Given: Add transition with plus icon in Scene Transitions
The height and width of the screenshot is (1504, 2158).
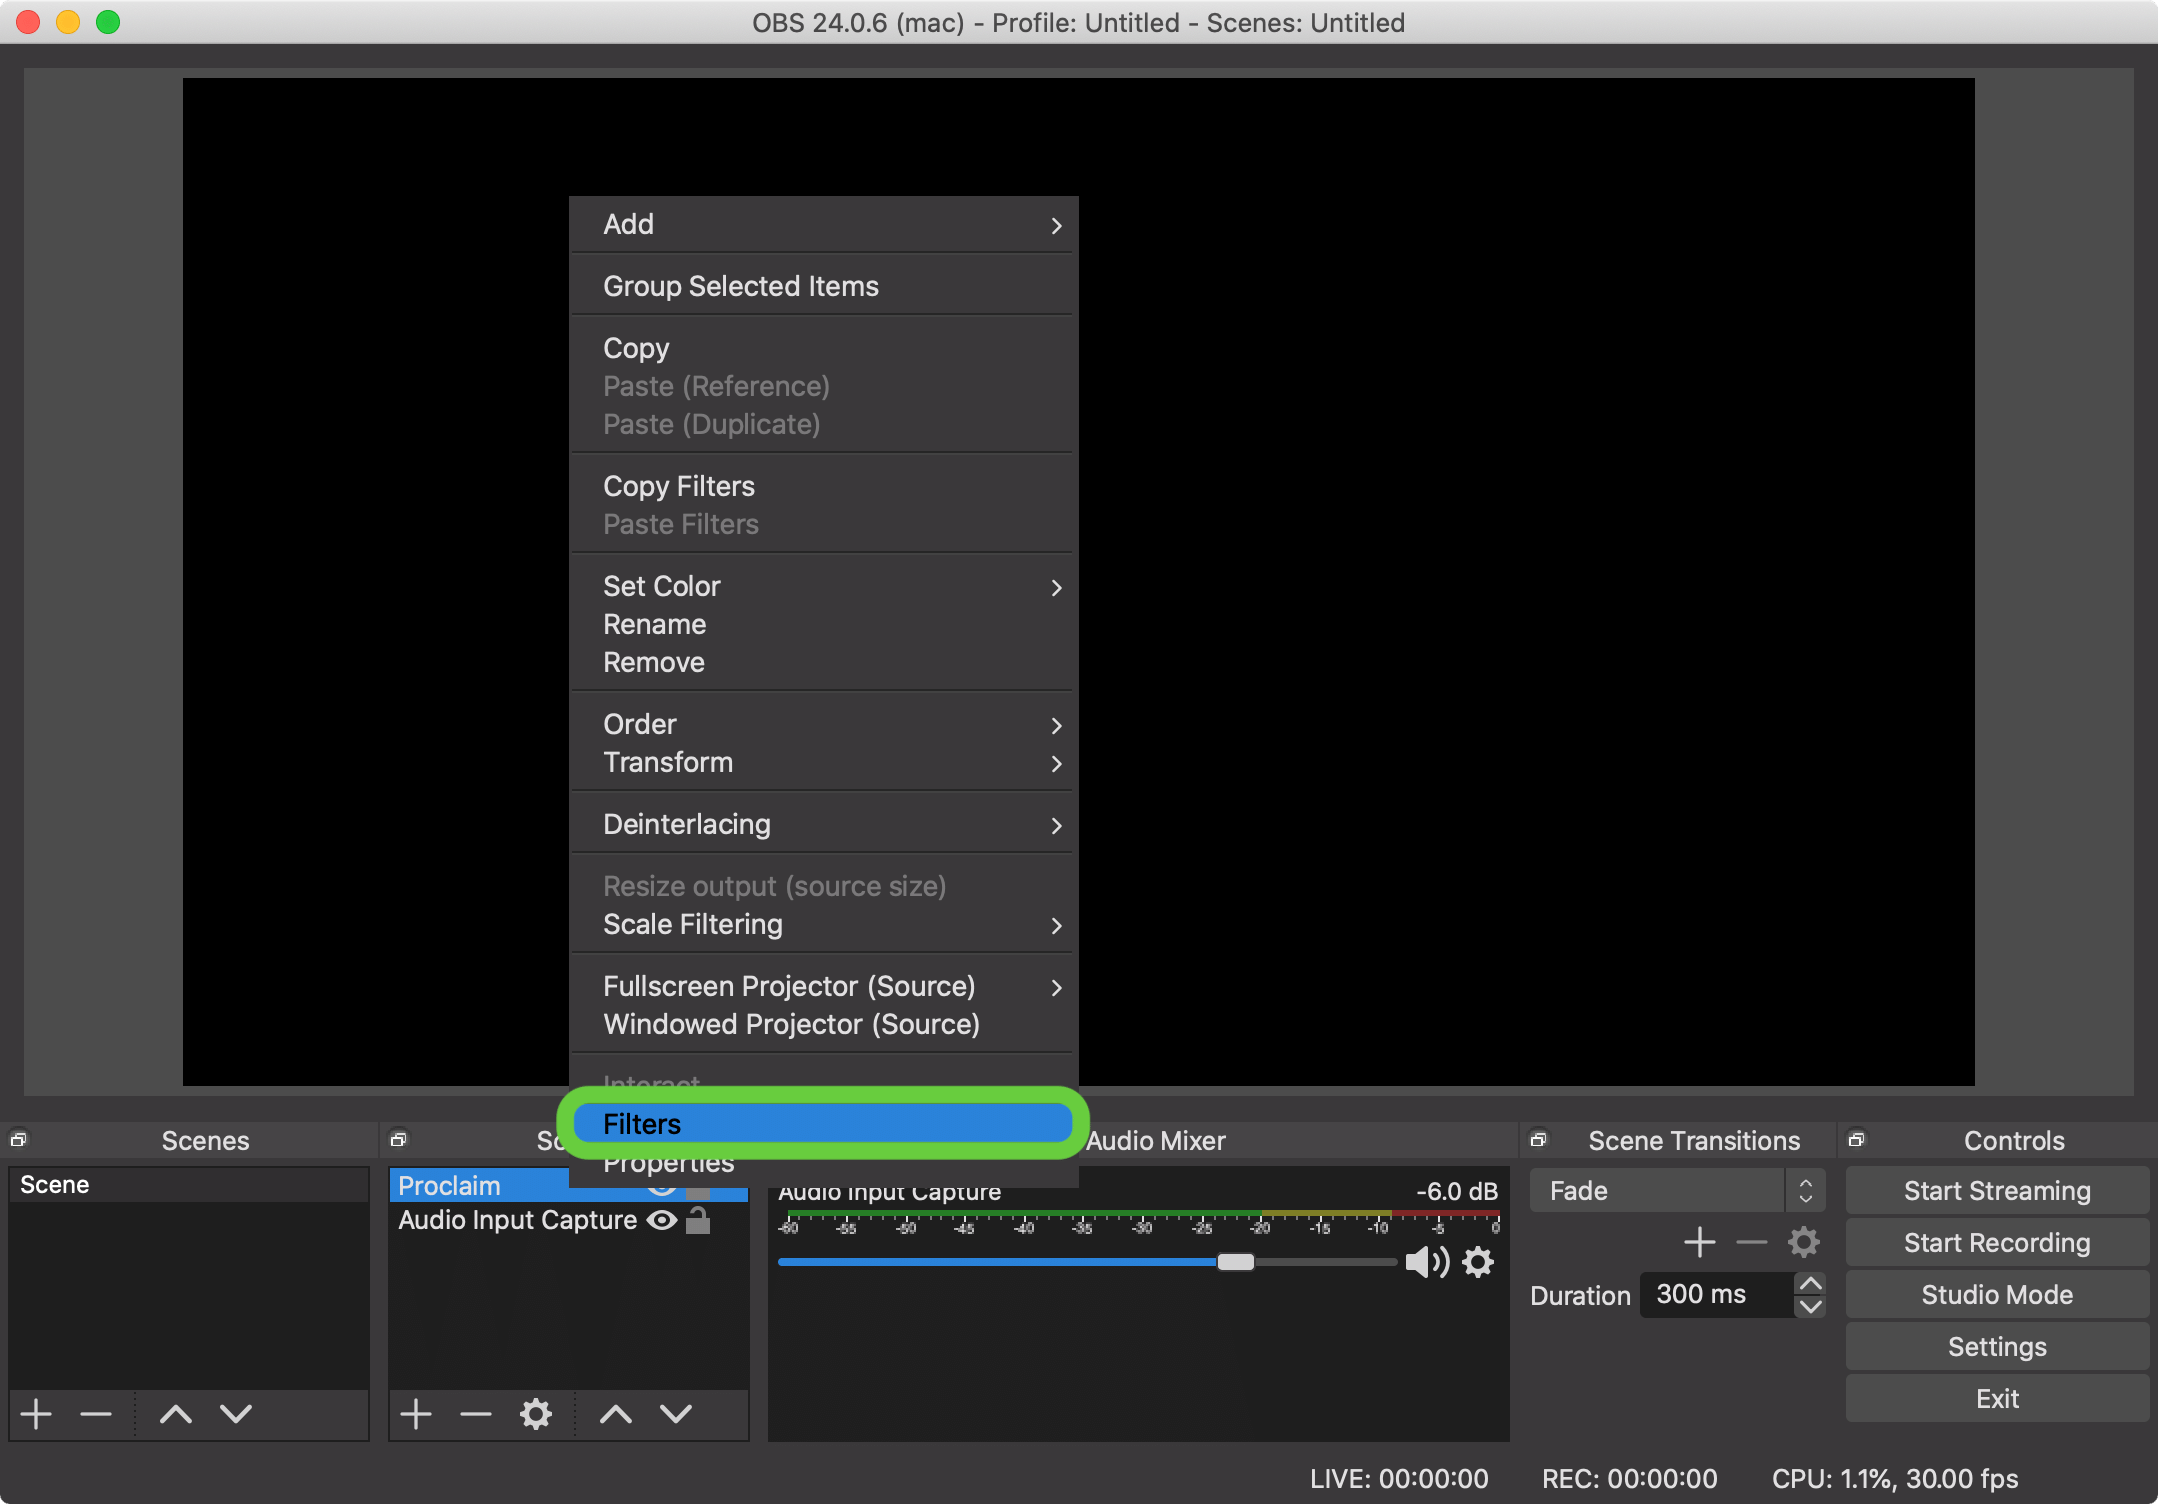Looking at the screenshot, I should point(1700,1243).
